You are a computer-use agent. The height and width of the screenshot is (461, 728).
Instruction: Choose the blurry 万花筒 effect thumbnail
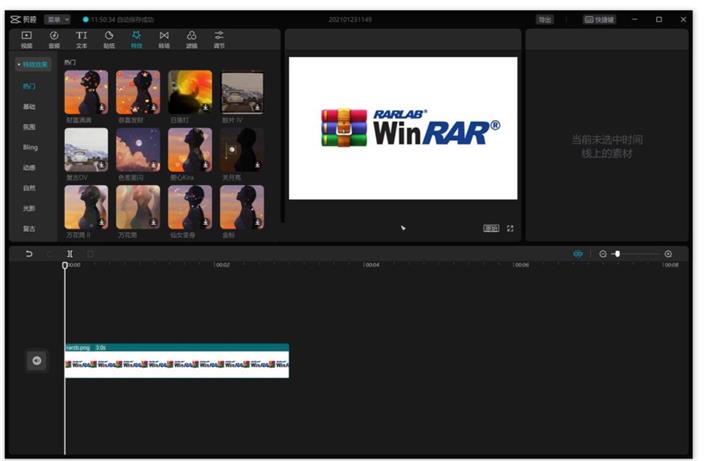click(x=138, y=207)
